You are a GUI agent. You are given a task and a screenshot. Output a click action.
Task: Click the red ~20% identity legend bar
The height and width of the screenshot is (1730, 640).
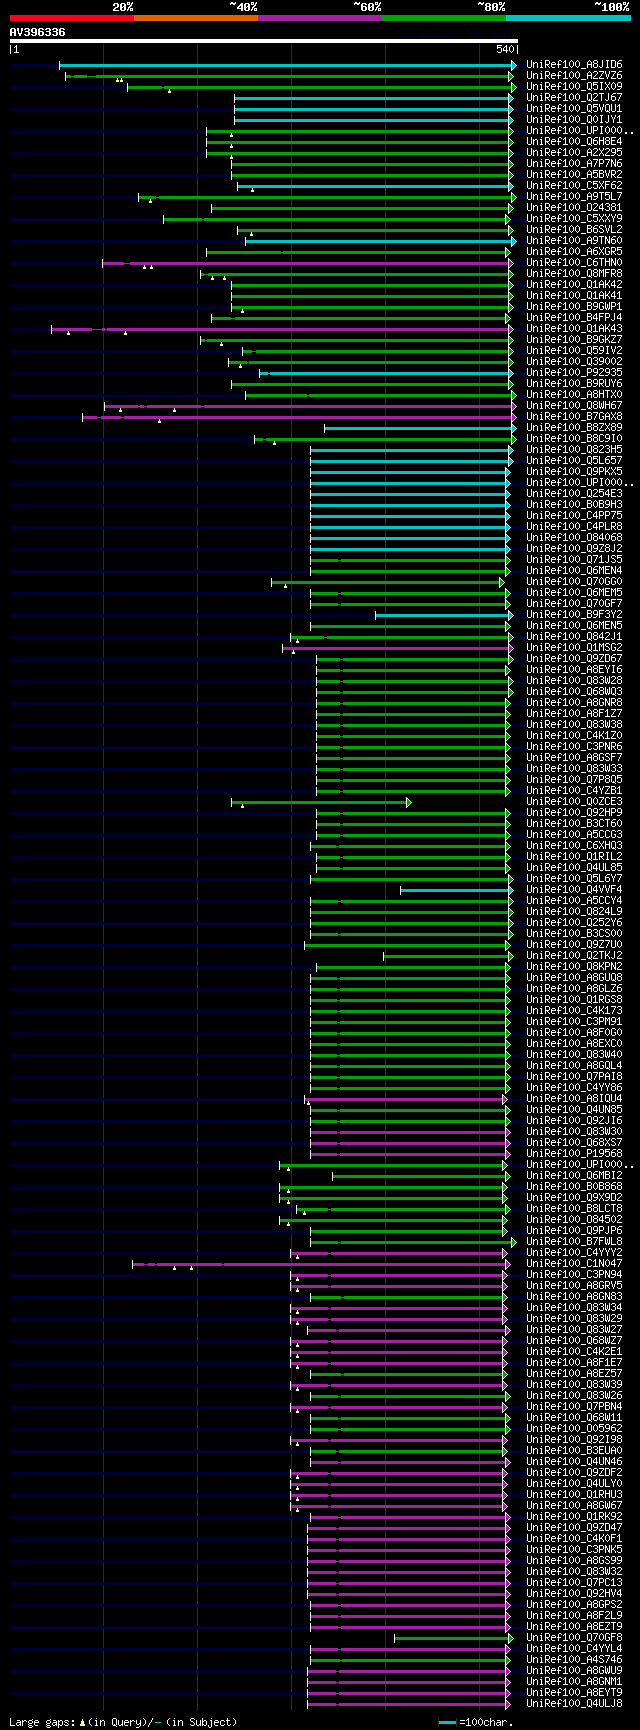(x=71, y=18)
